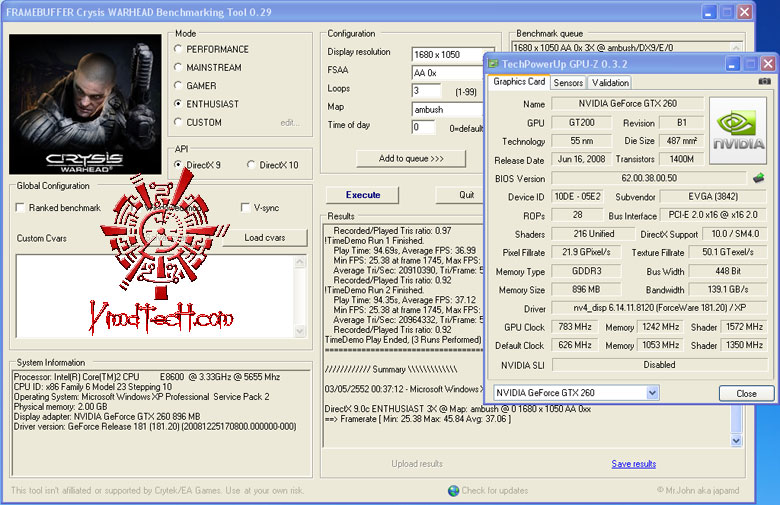Toggle the V-sync checkbox
This screenshot has width=780, height=505.
(x=245, y=207)
